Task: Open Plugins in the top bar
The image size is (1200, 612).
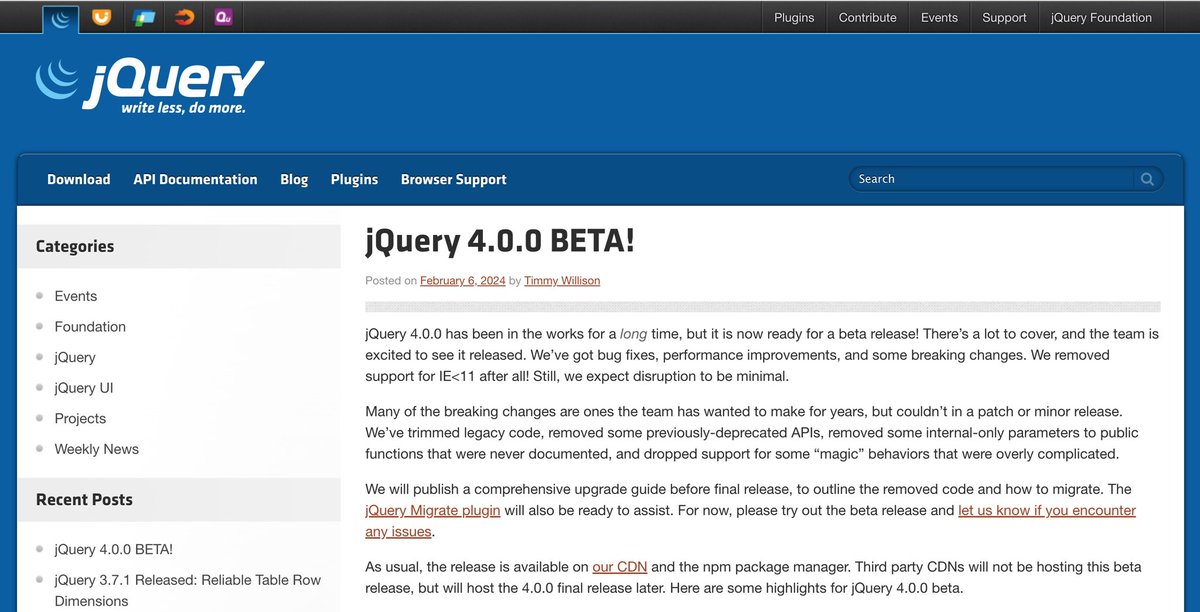Action: tap(794, 17)
